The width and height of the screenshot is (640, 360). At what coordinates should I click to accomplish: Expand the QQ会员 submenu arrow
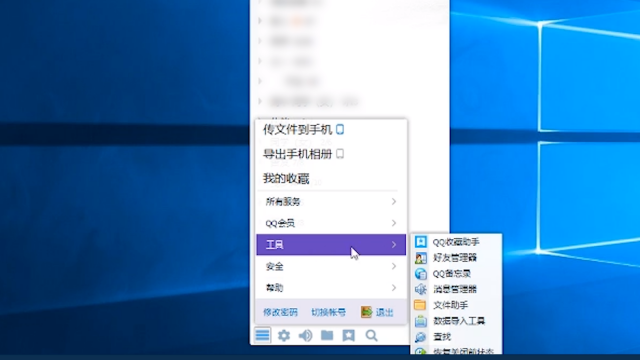(393, 223)
